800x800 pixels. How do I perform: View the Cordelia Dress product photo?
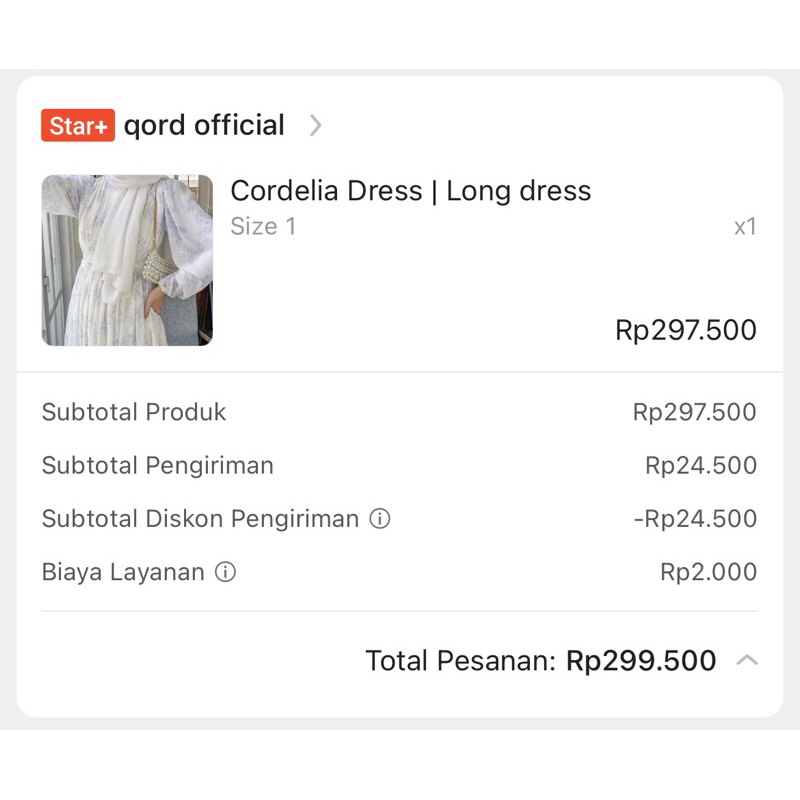[x=127, y=260]
